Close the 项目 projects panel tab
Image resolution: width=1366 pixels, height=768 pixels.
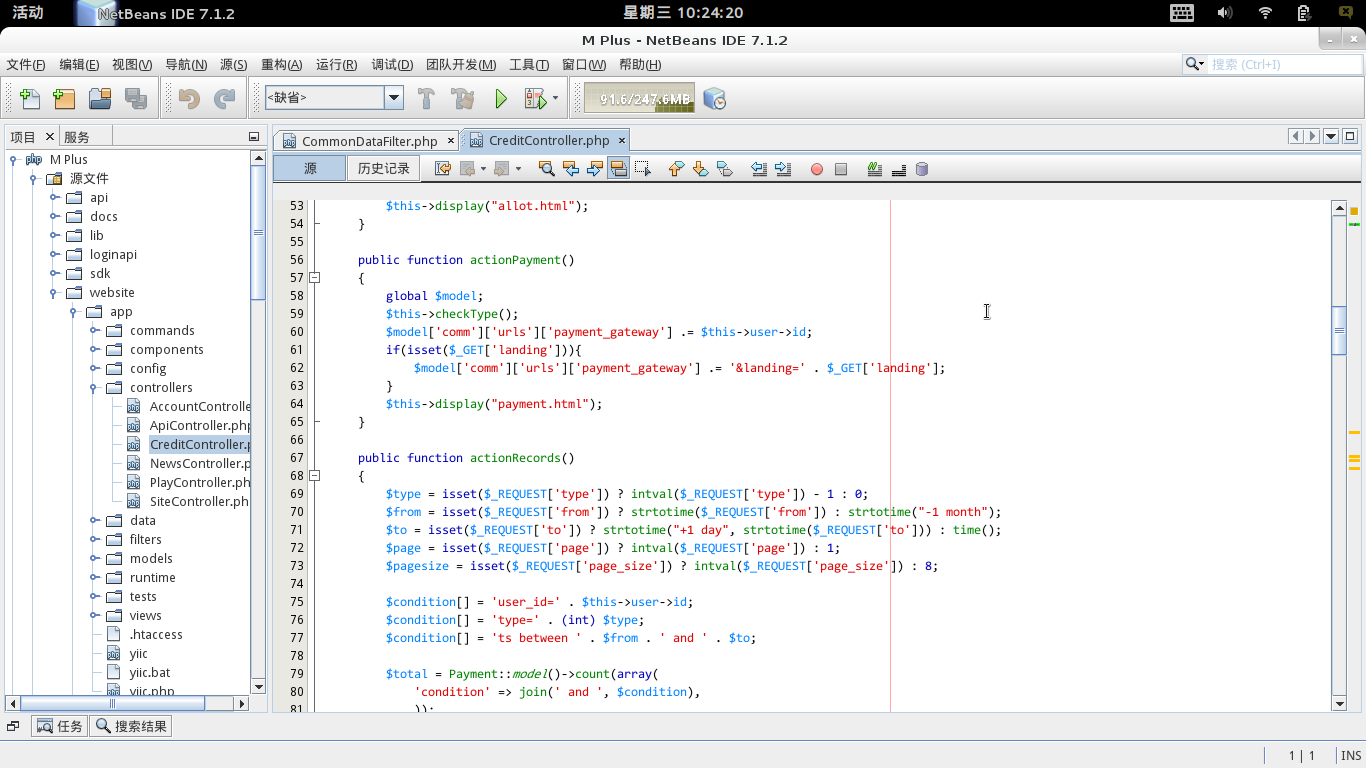click(x=49, y=137)
